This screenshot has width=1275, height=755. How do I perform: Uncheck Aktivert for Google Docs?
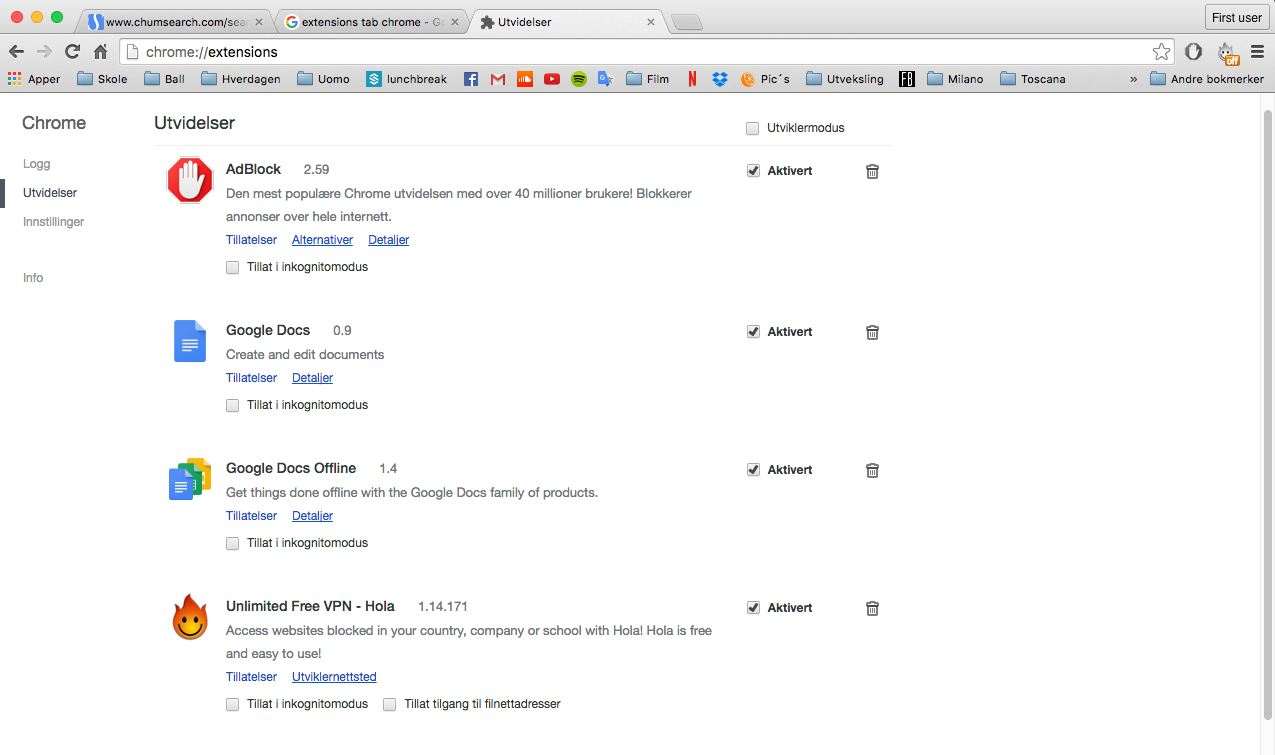point(753,332)
